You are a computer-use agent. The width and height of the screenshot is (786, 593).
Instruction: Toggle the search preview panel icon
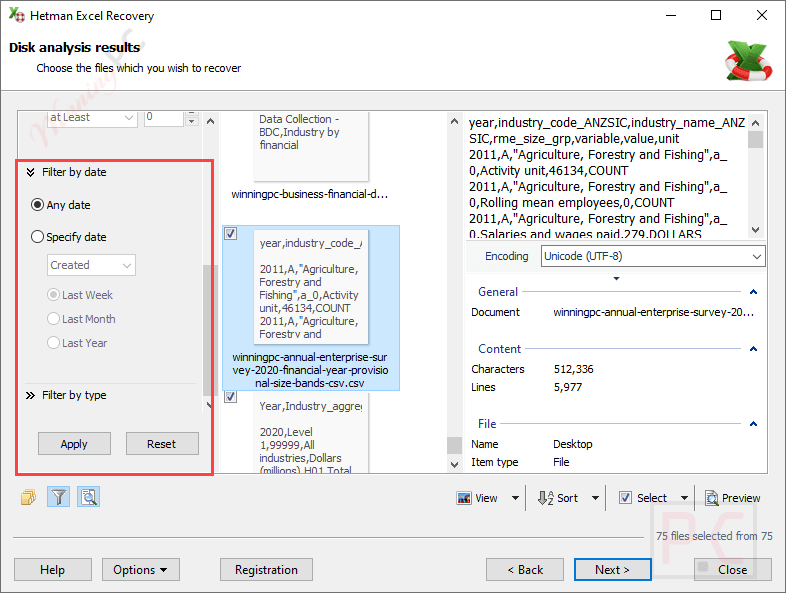pyautogui.click(x=89, y=497)
